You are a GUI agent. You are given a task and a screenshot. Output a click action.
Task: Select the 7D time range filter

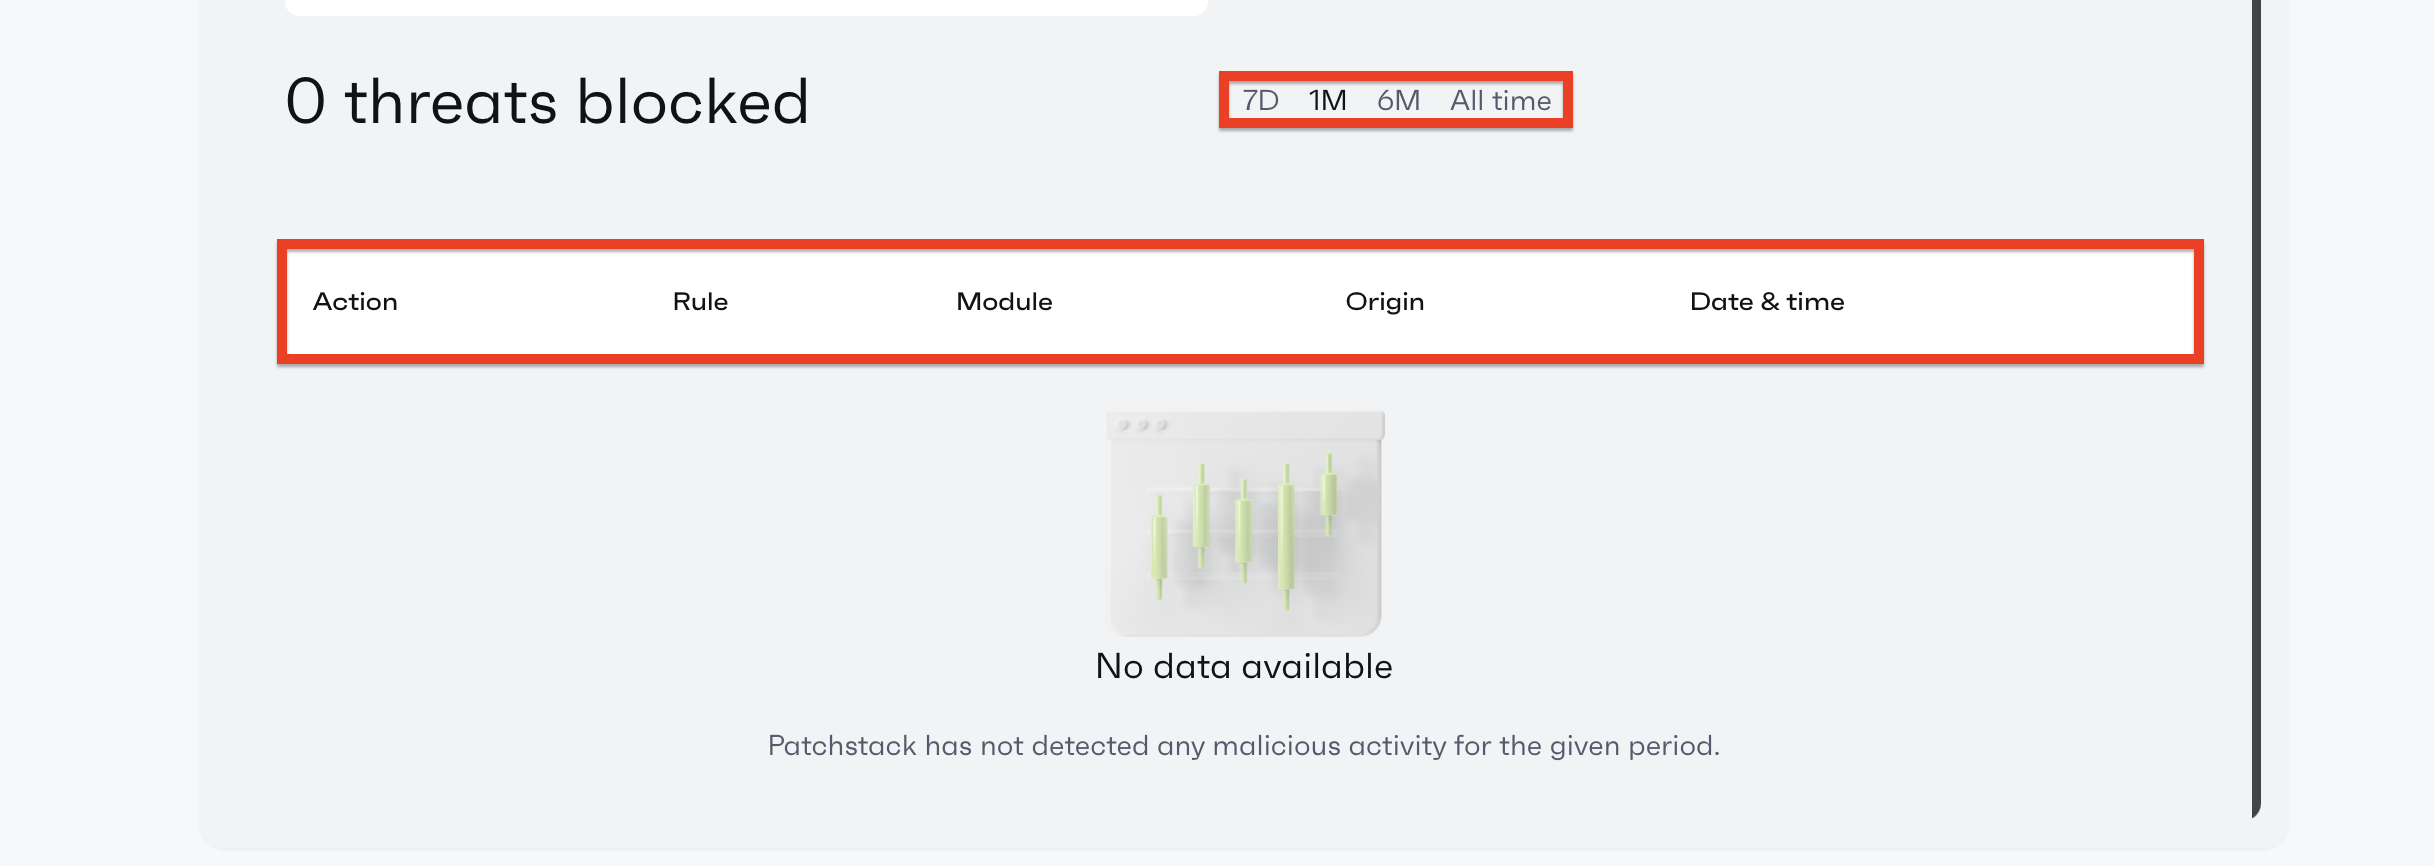click(x=1260, y=101)
